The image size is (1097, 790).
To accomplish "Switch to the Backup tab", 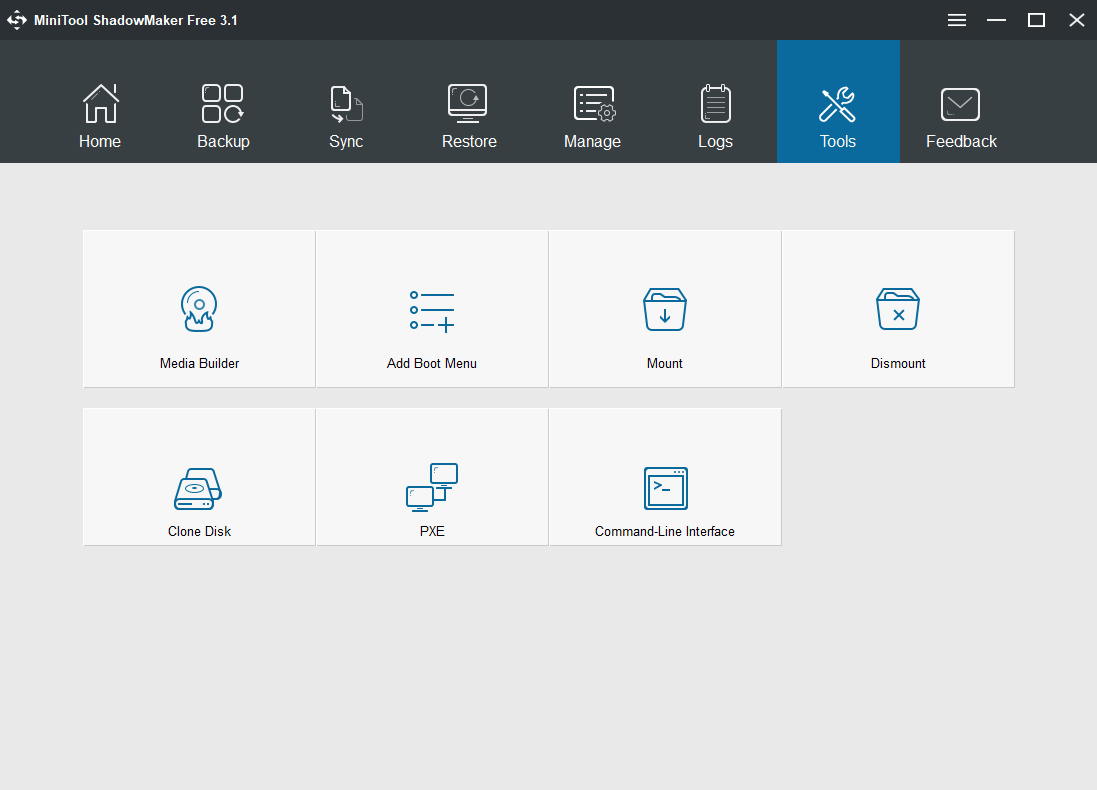I will click(x=223, y=102).
